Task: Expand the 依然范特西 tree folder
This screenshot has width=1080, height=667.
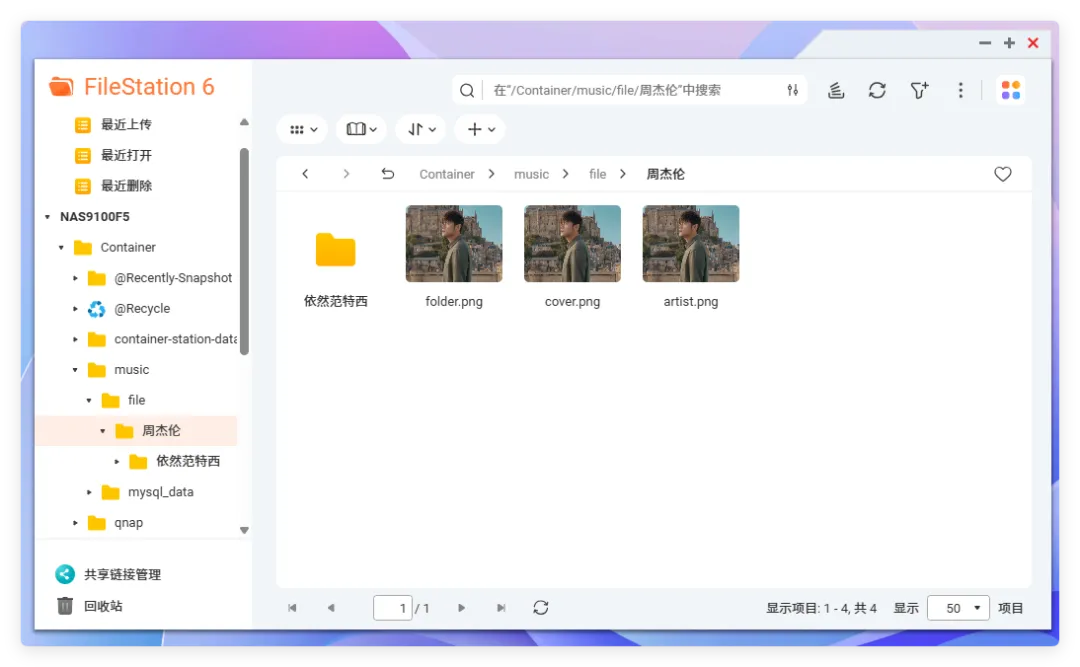Action: [x=116, y=462]
